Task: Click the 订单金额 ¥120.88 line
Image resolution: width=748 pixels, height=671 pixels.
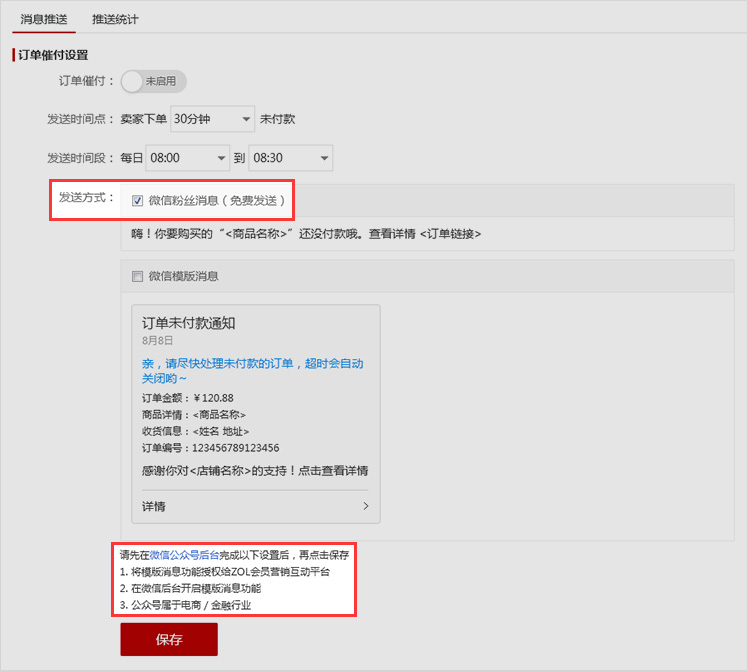Action: (x=187, y=398)
